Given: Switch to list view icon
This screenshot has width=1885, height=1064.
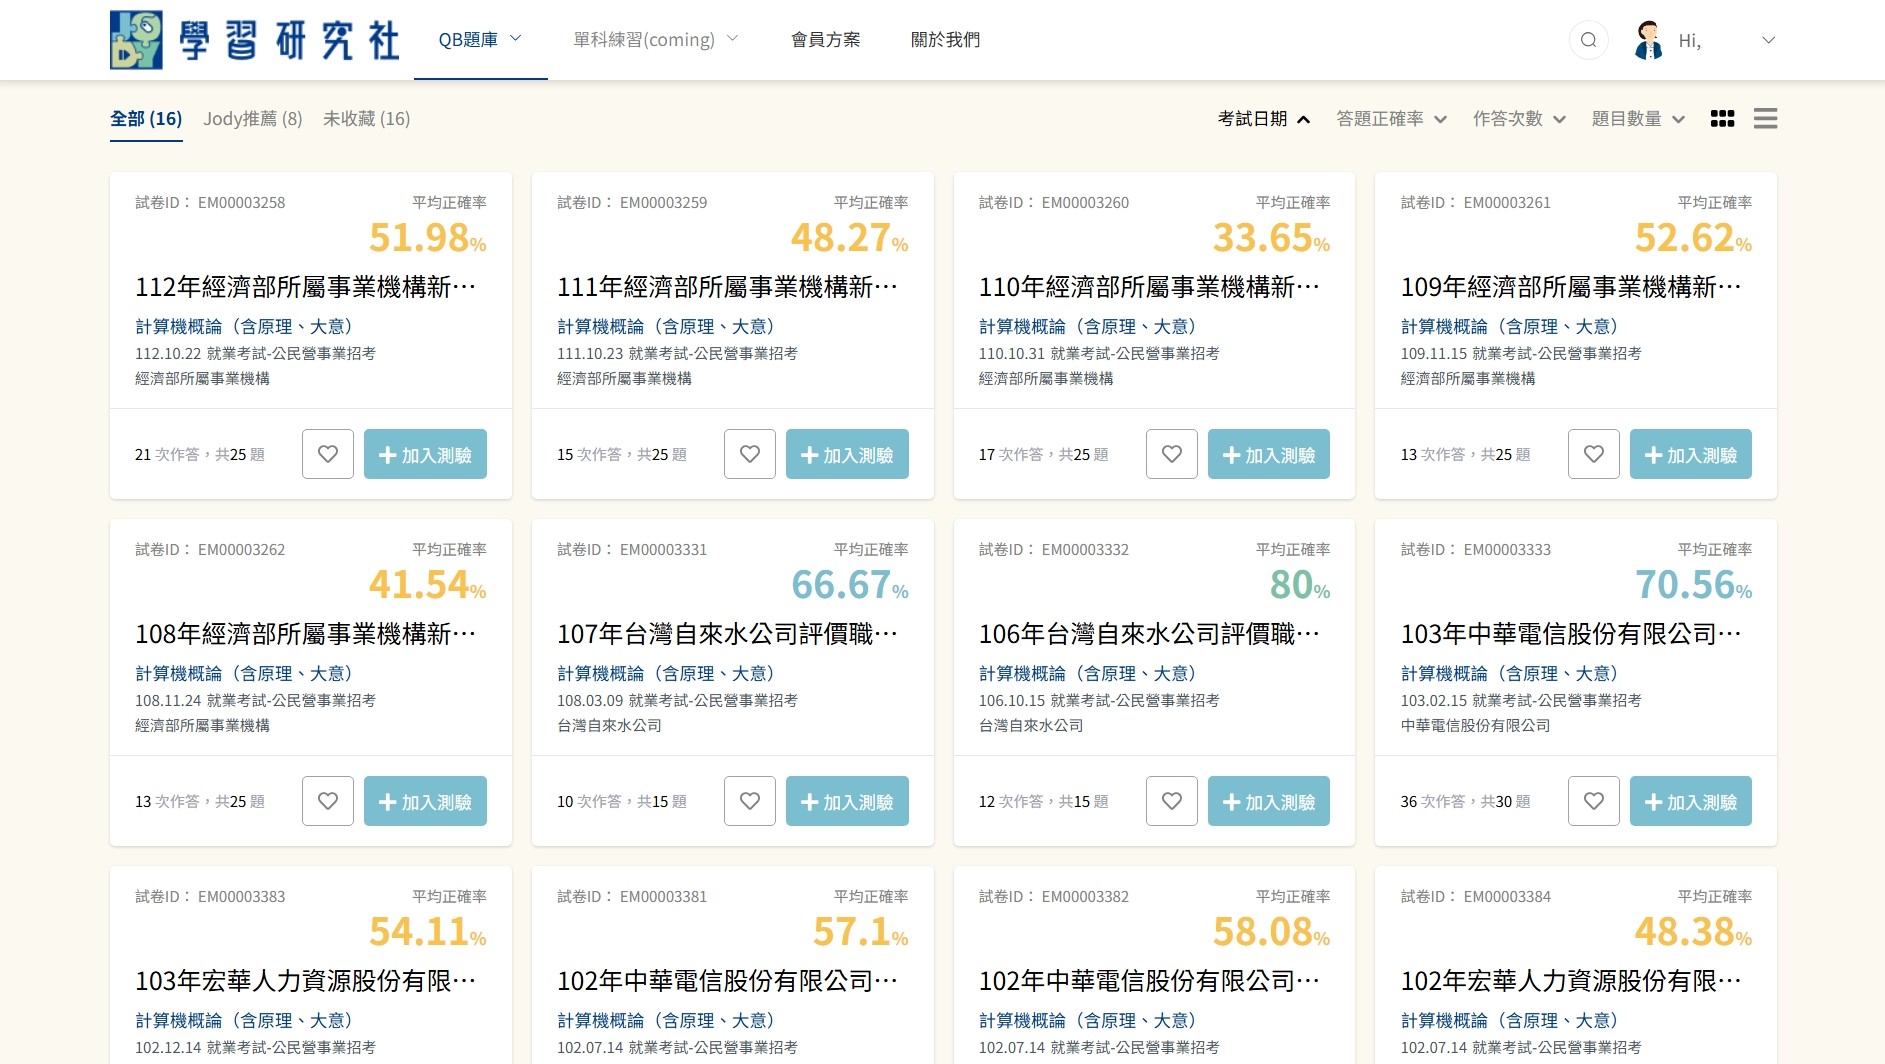Looking at the screenshot, I should coord(1765,119).
